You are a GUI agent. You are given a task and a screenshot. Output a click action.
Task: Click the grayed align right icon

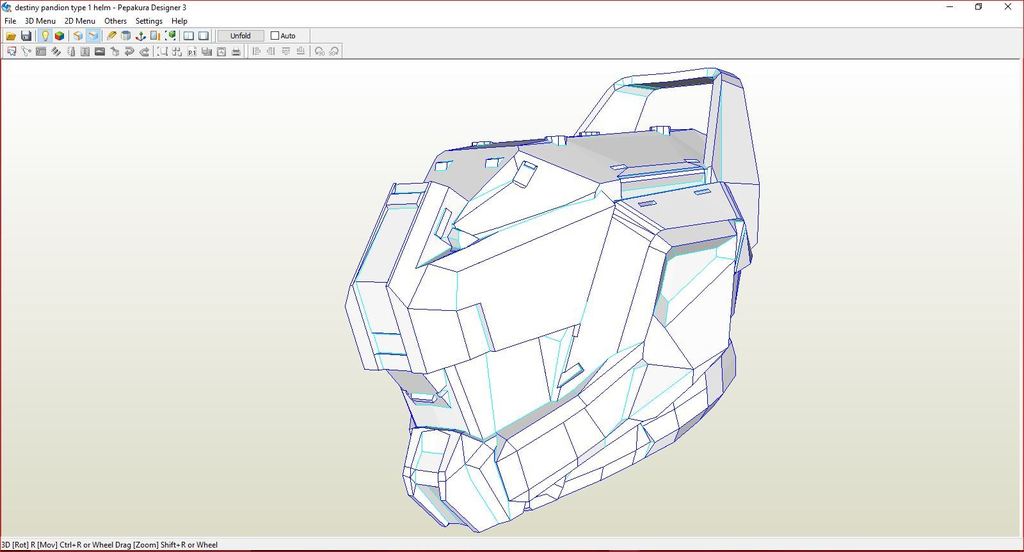point(271,51)
